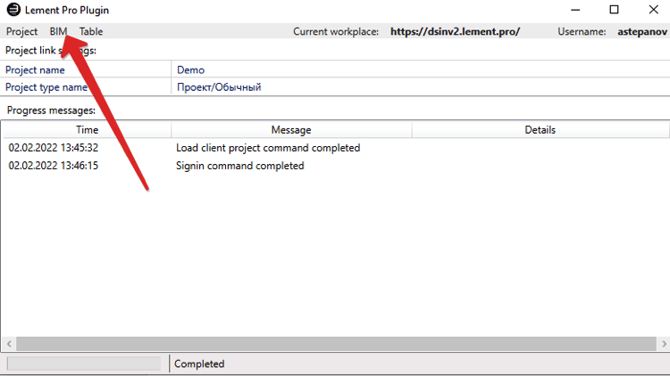Minimize the Lement Pro Plugin window
Viewport: 670px width, 376px height.
[575, 9]
